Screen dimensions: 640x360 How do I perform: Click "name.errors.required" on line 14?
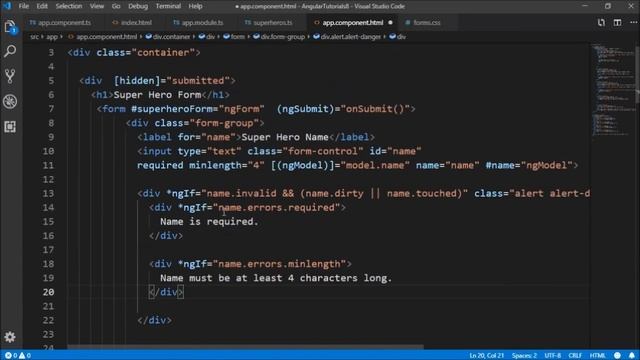276,208
